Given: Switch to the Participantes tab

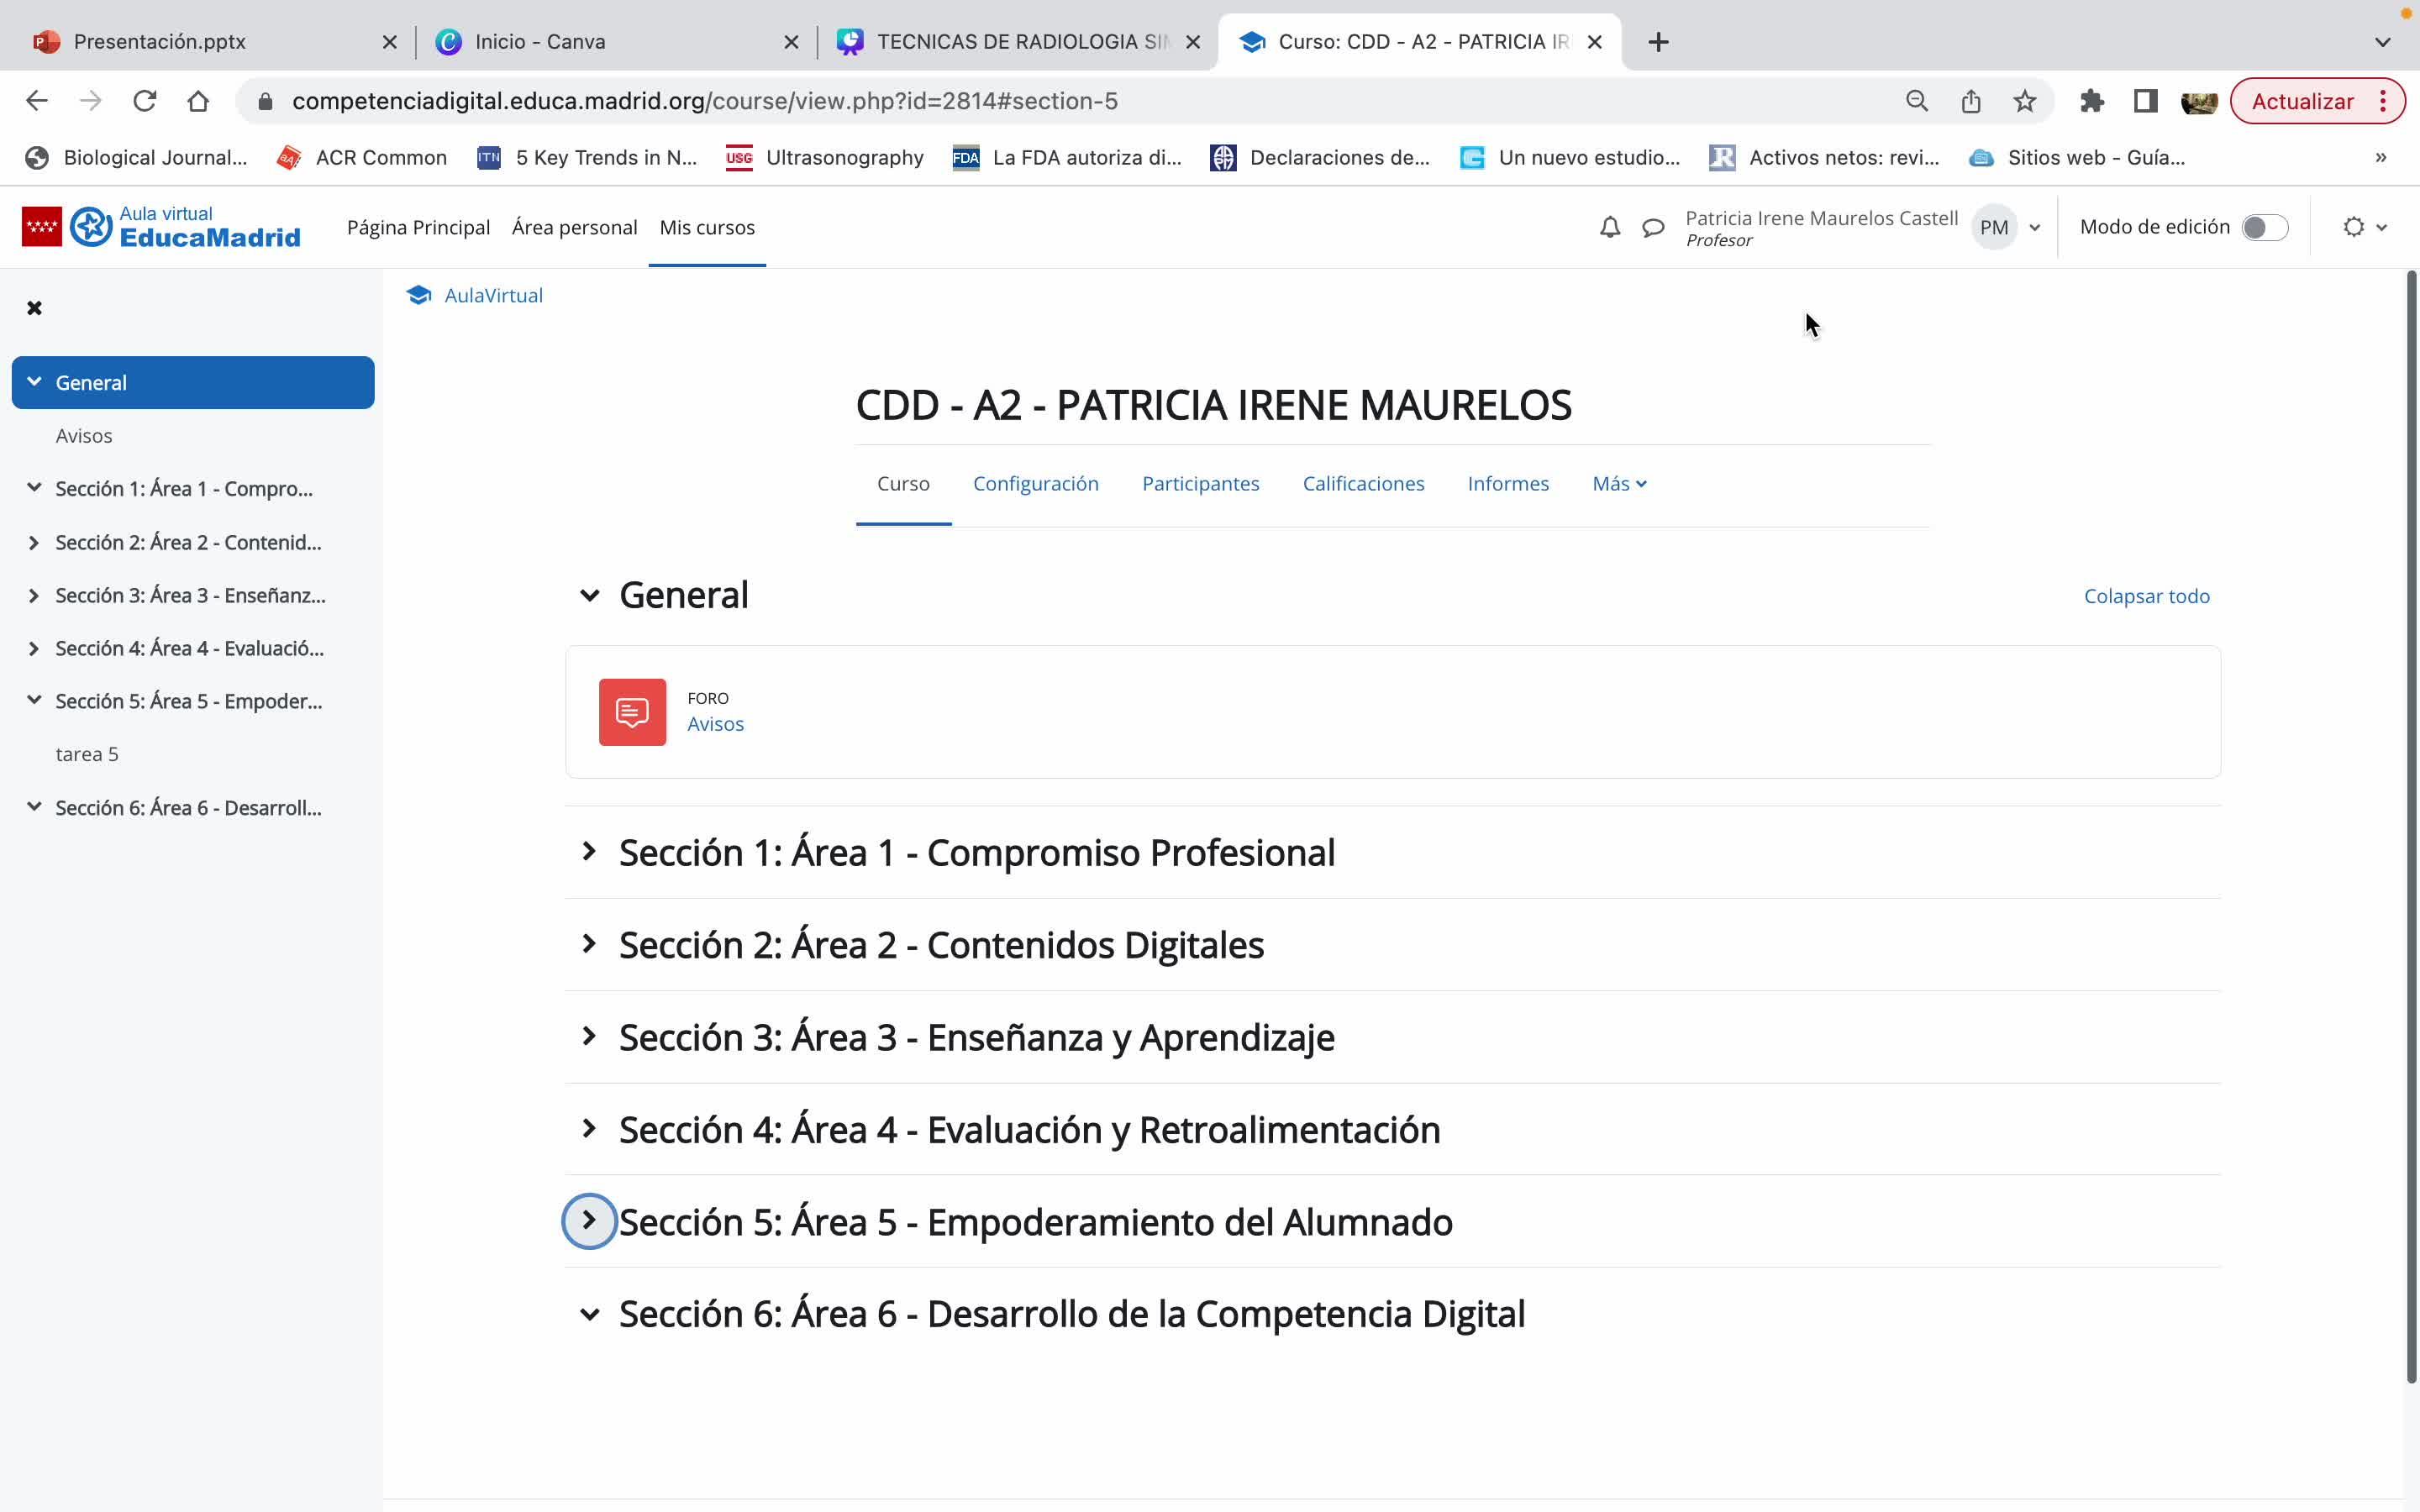Looking at the screenshot, I should coord(1200,484).
